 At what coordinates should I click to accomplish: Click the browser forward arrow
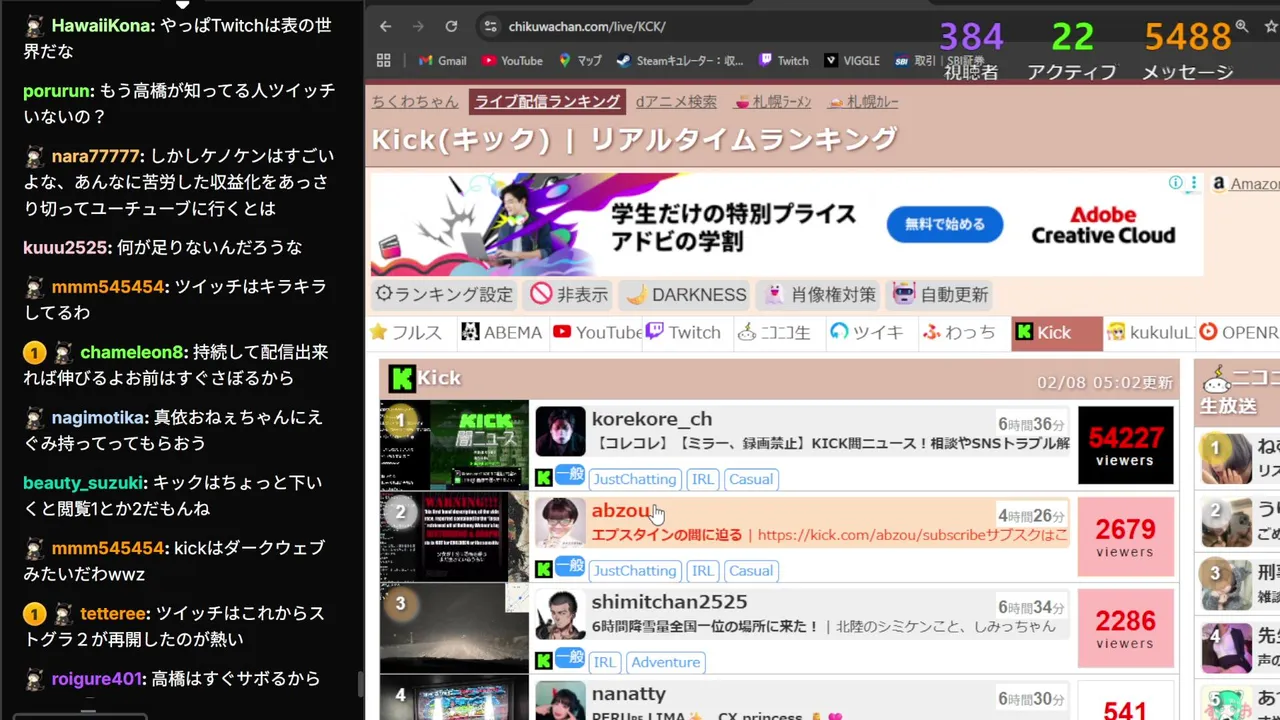point(418,27)
